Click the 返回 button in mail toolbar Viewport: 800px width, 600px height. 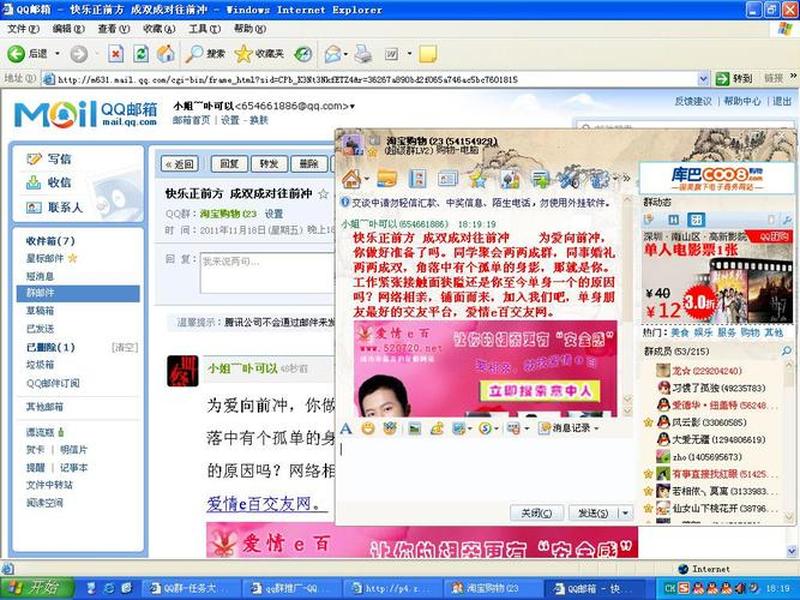pyautogui.click(x=180, y=164)
